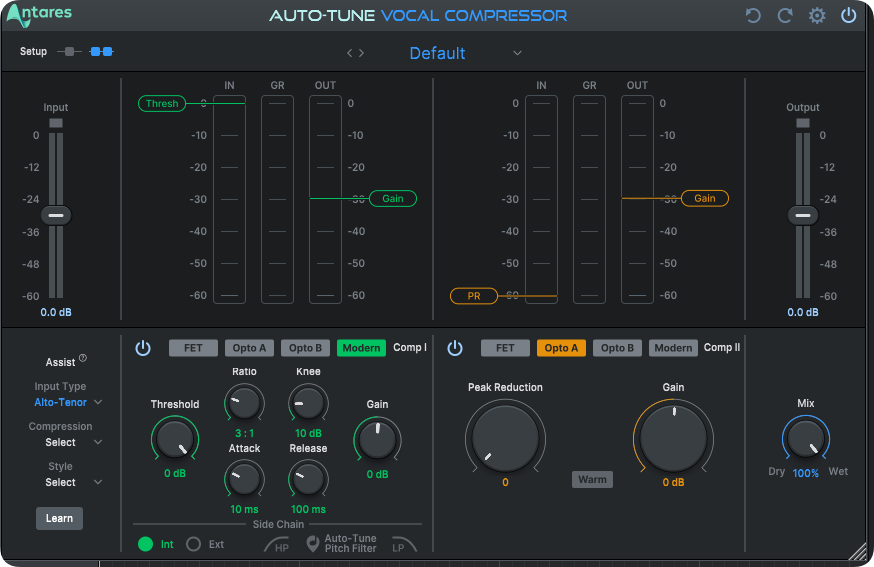The height and width of the screenshot is (567, 874).
Task: Click the Output clip indicator above fader
Action: [803, 123]
